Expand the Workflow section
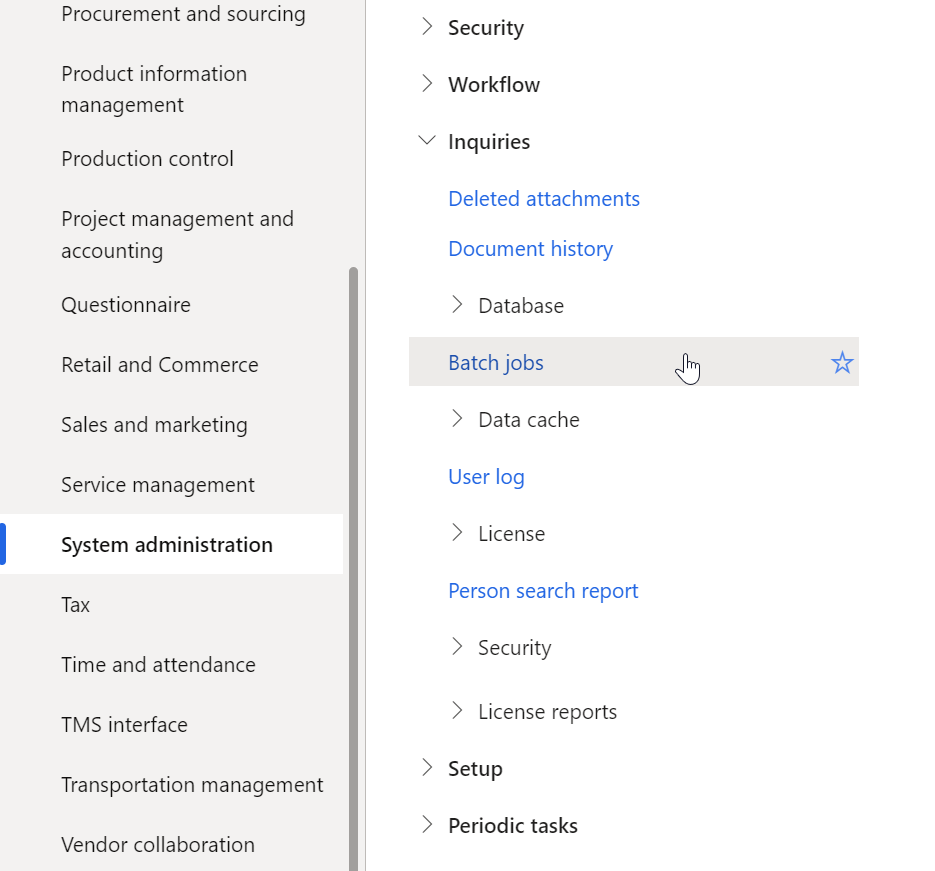 pyautogui.click(x=426, y=84)
